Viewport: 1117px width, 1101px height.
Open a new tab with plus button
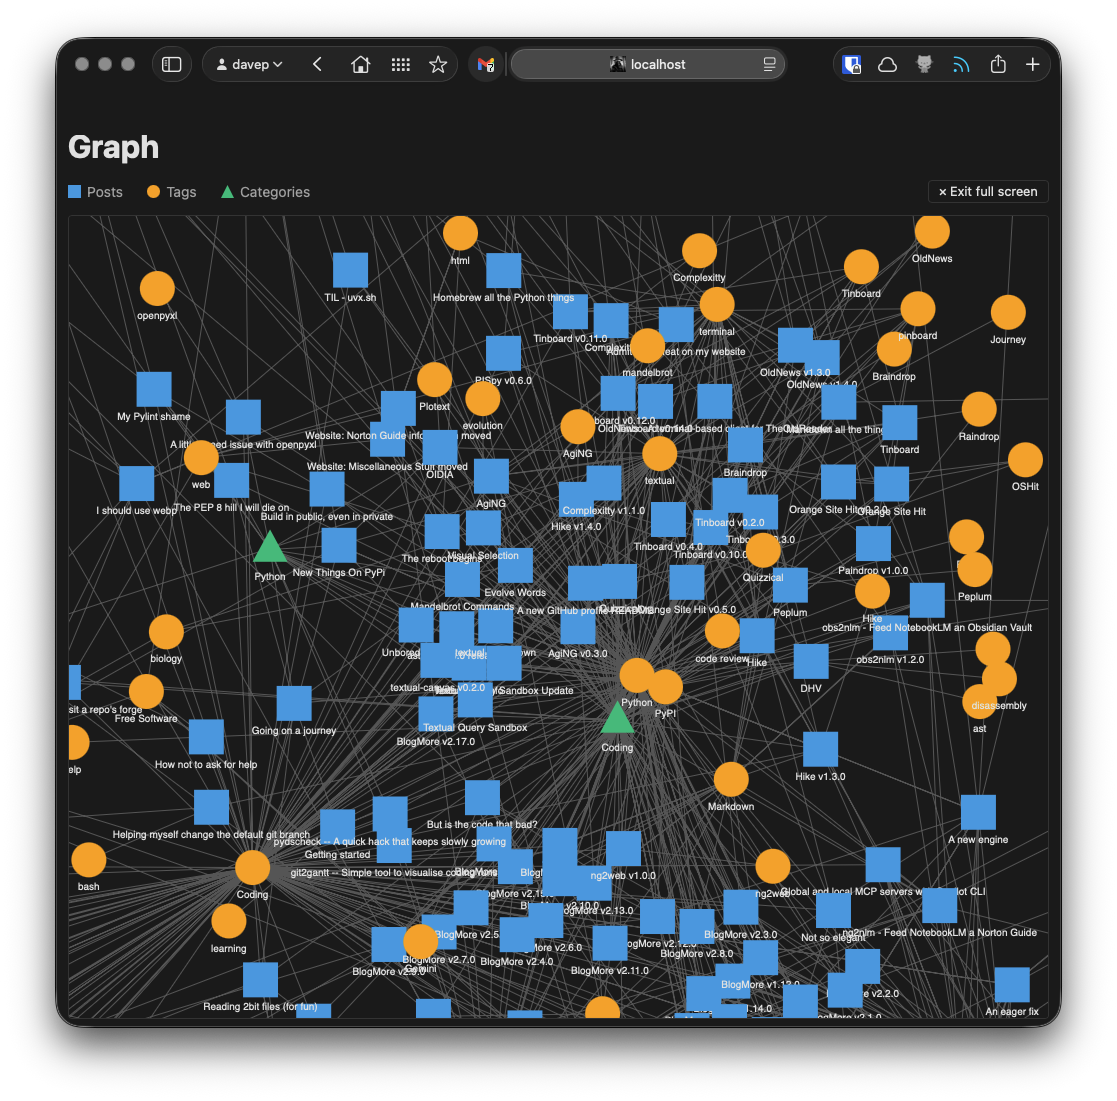click(1033, 64)
